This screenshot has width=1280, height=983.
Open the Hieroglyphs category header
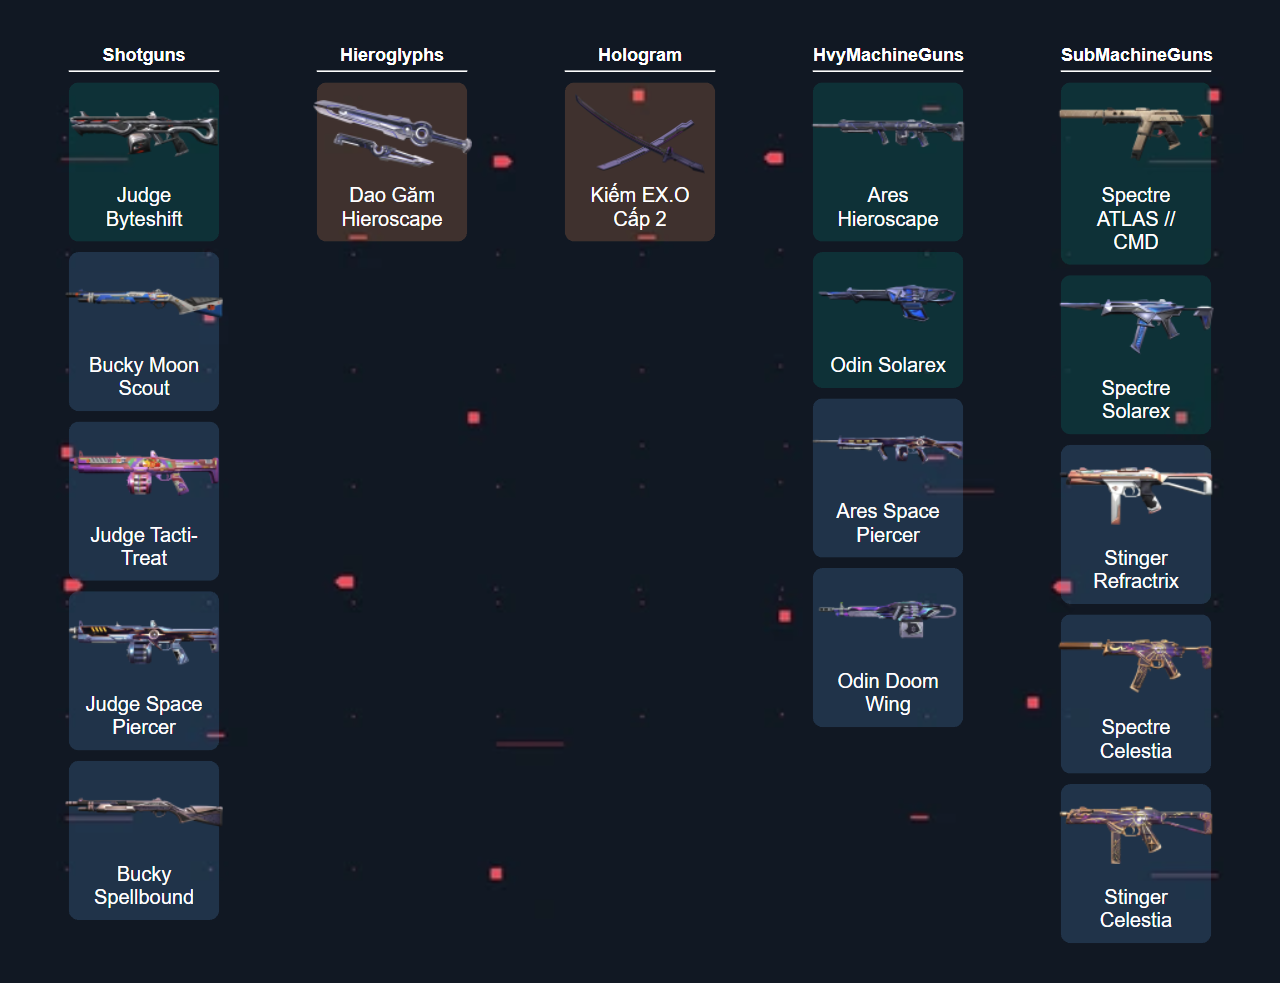[x=391, y=55]
